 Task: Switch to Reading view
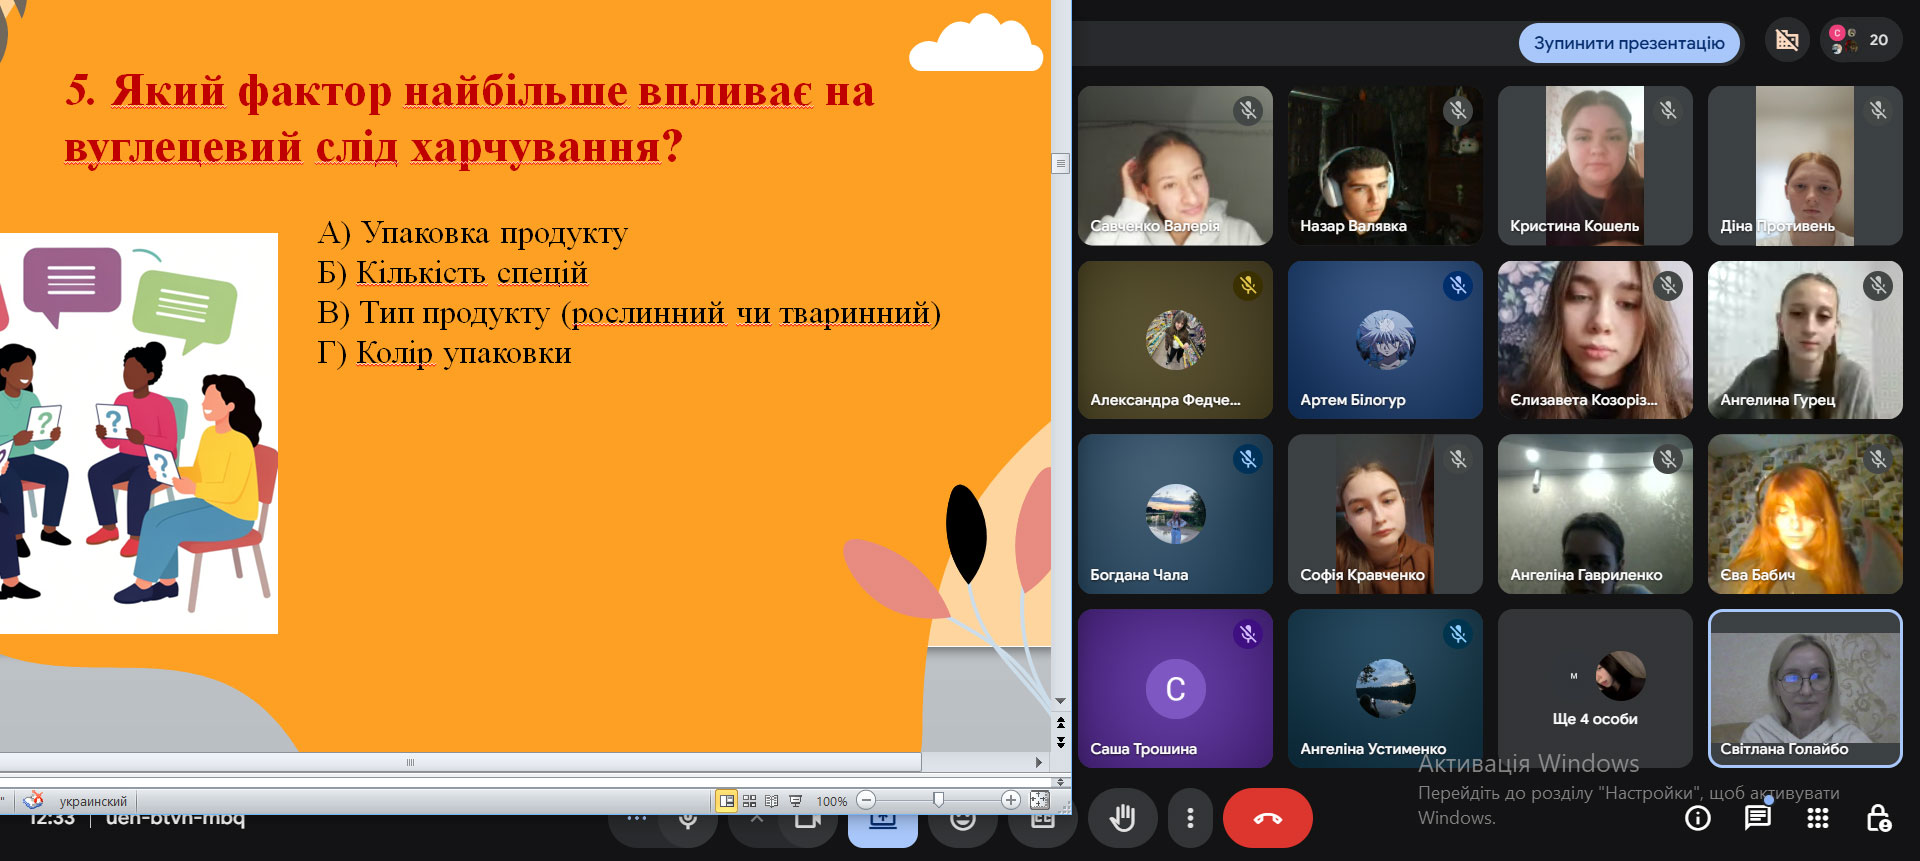click(771, 801)
